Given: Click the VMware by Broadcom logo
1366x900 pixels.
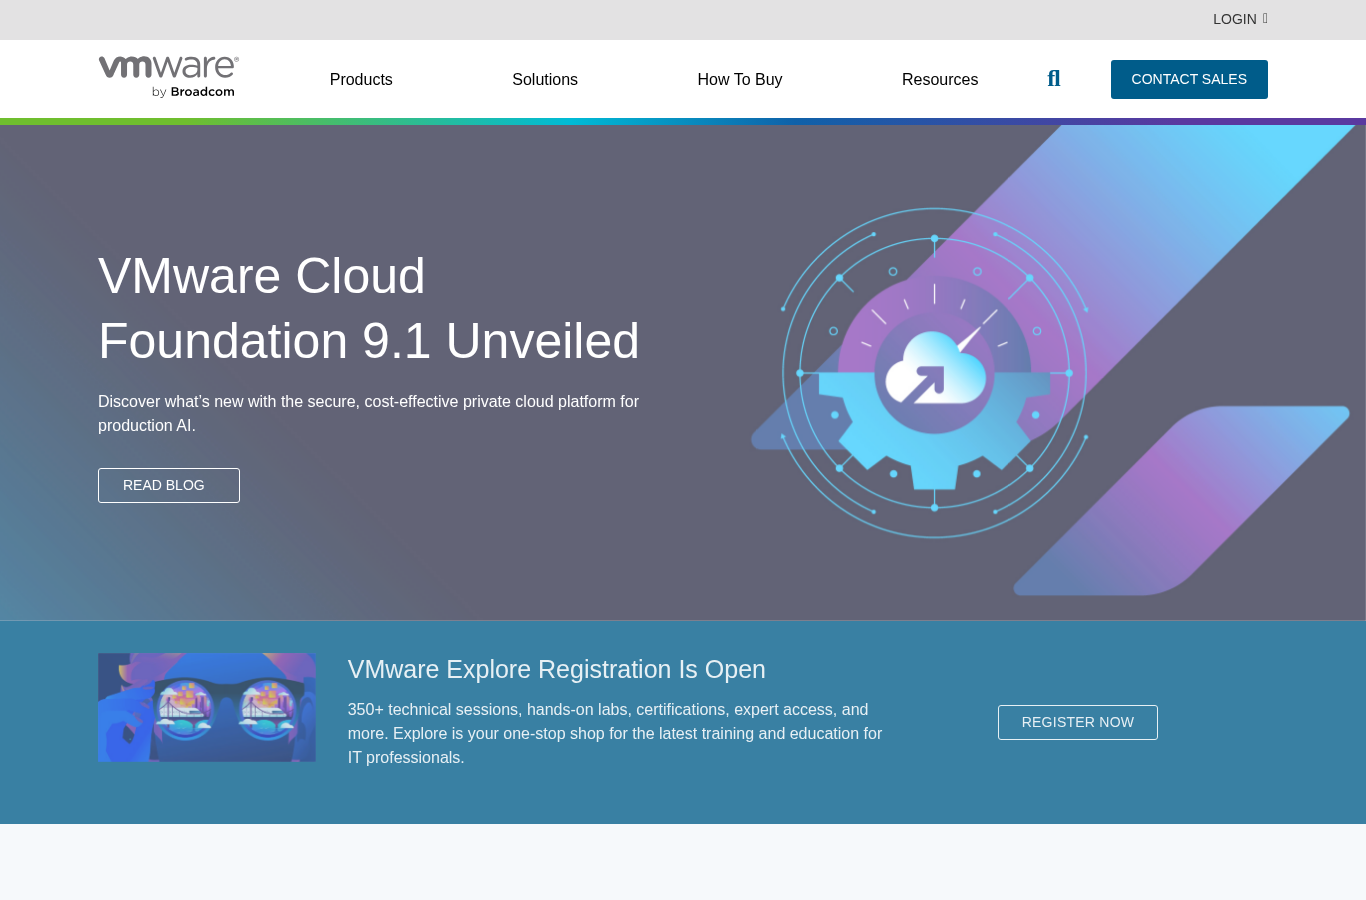Looking at the screenshot, I should 168,77.
